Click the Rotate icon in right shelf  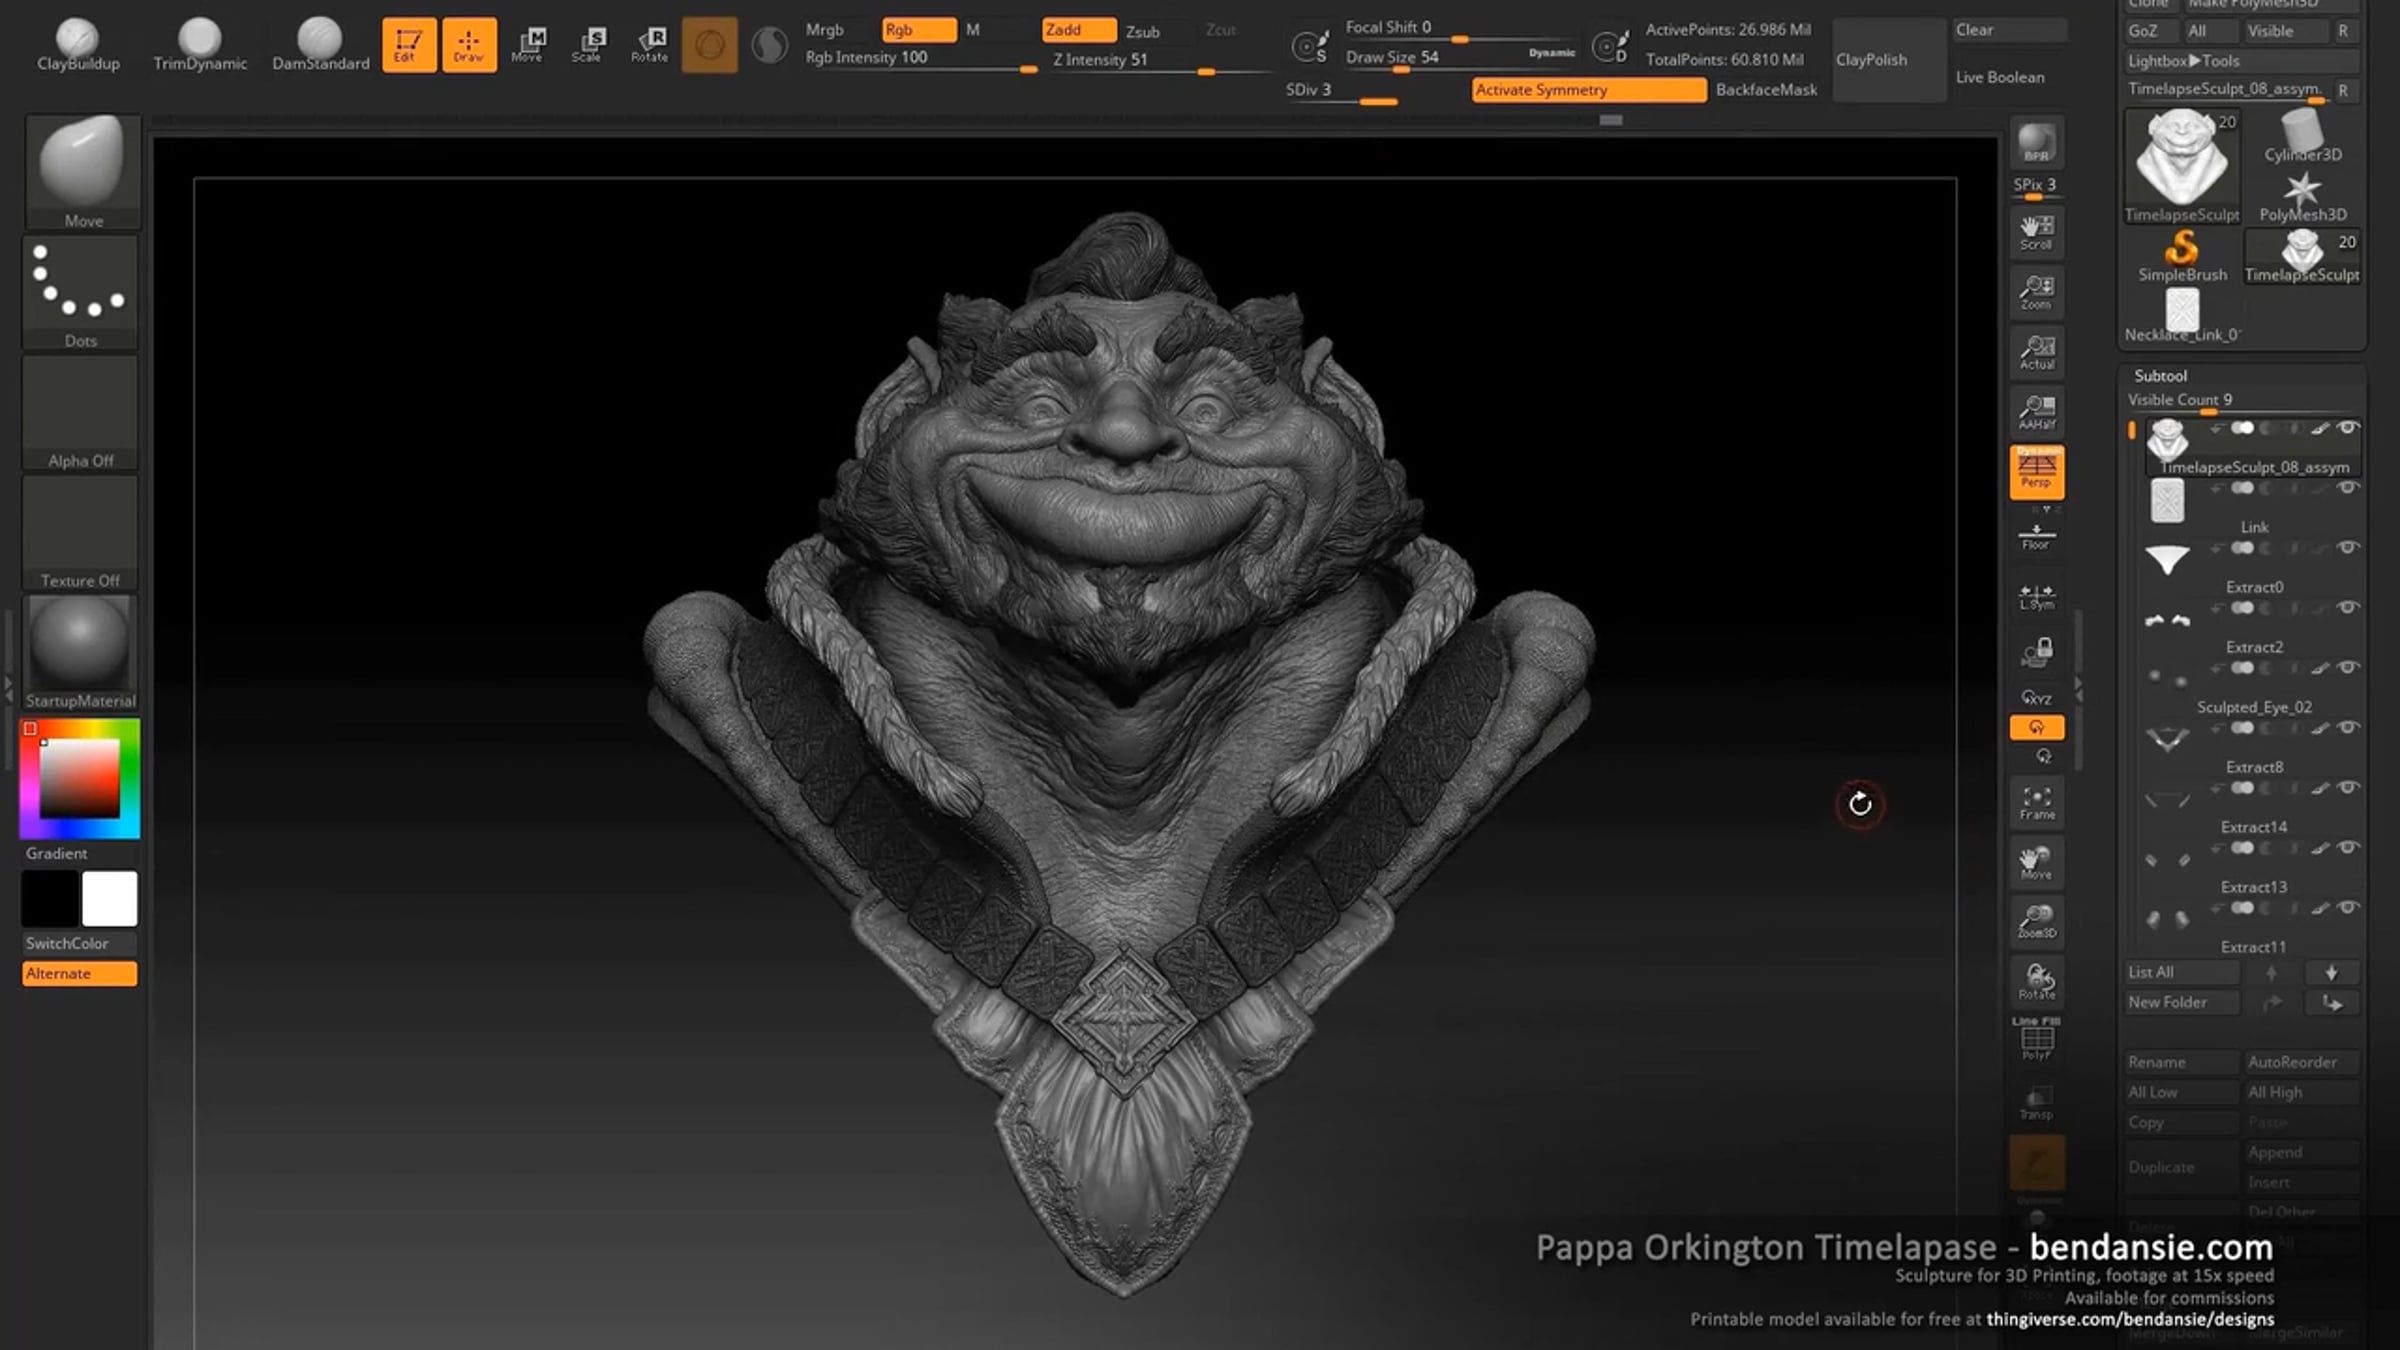[2036, 981]
